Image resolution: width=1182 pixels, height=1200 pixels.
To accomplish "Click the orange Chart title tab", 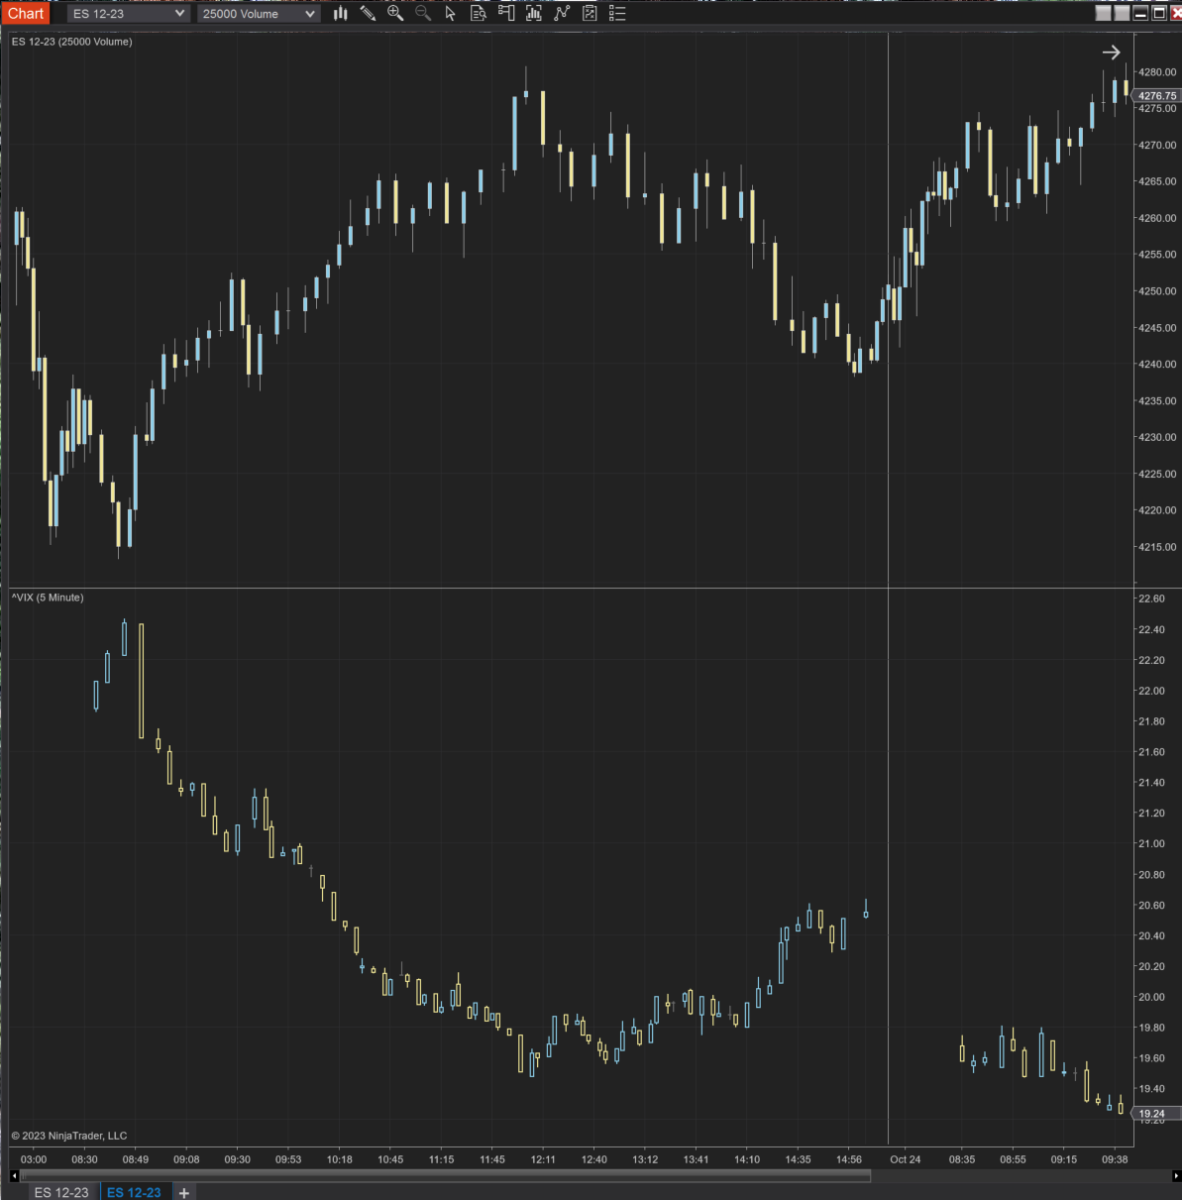I will pyautogui.click(x=25, y=13).
